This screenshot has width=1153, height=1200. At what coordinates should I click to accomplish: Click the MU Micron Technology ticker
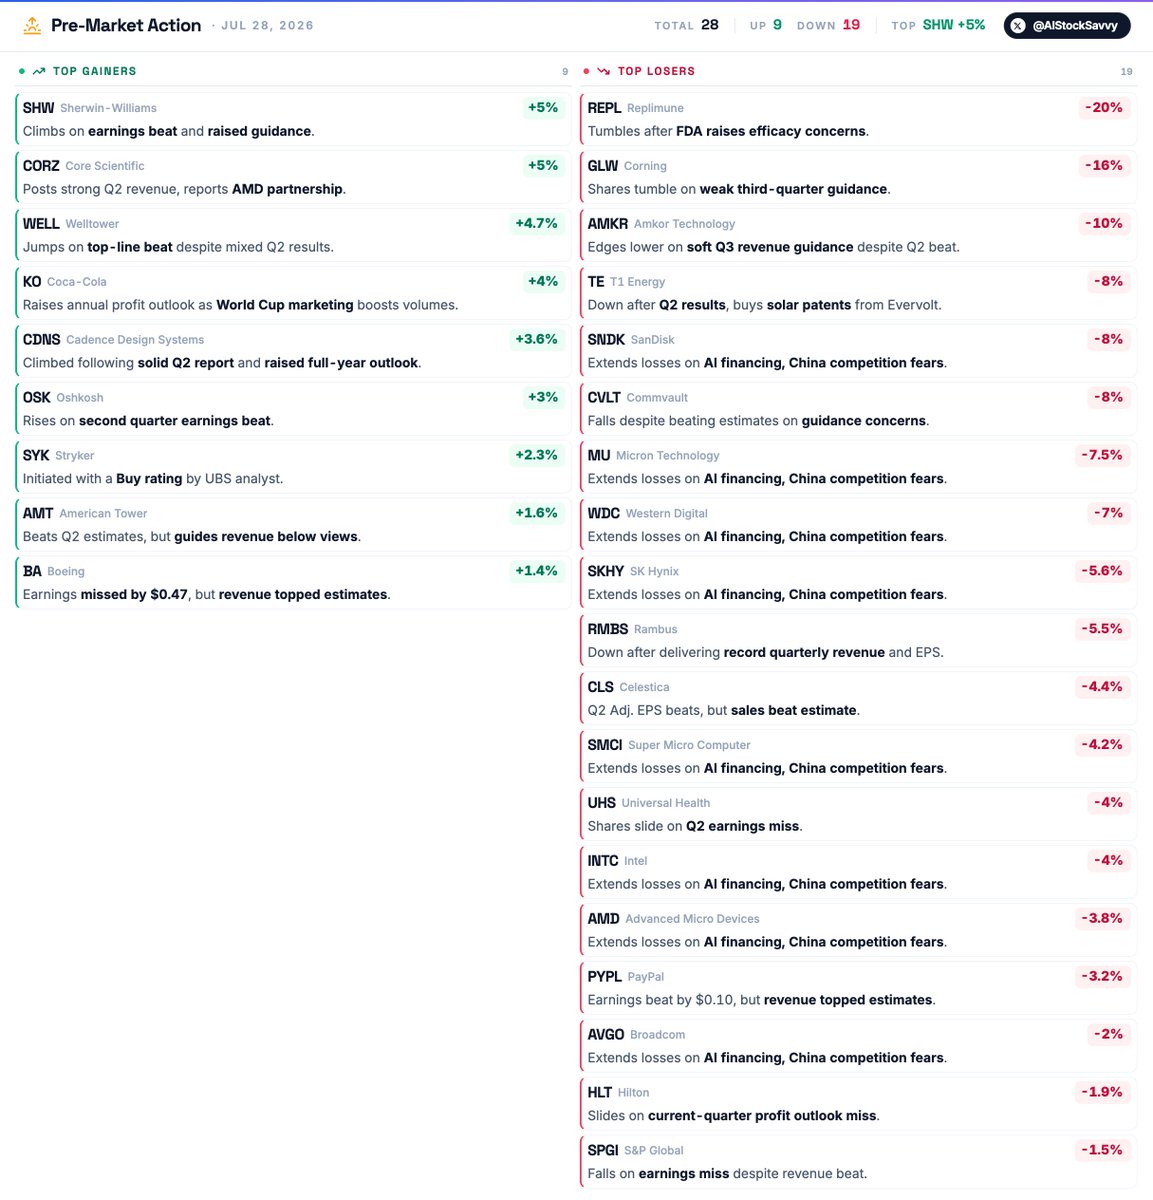(599, 456)
